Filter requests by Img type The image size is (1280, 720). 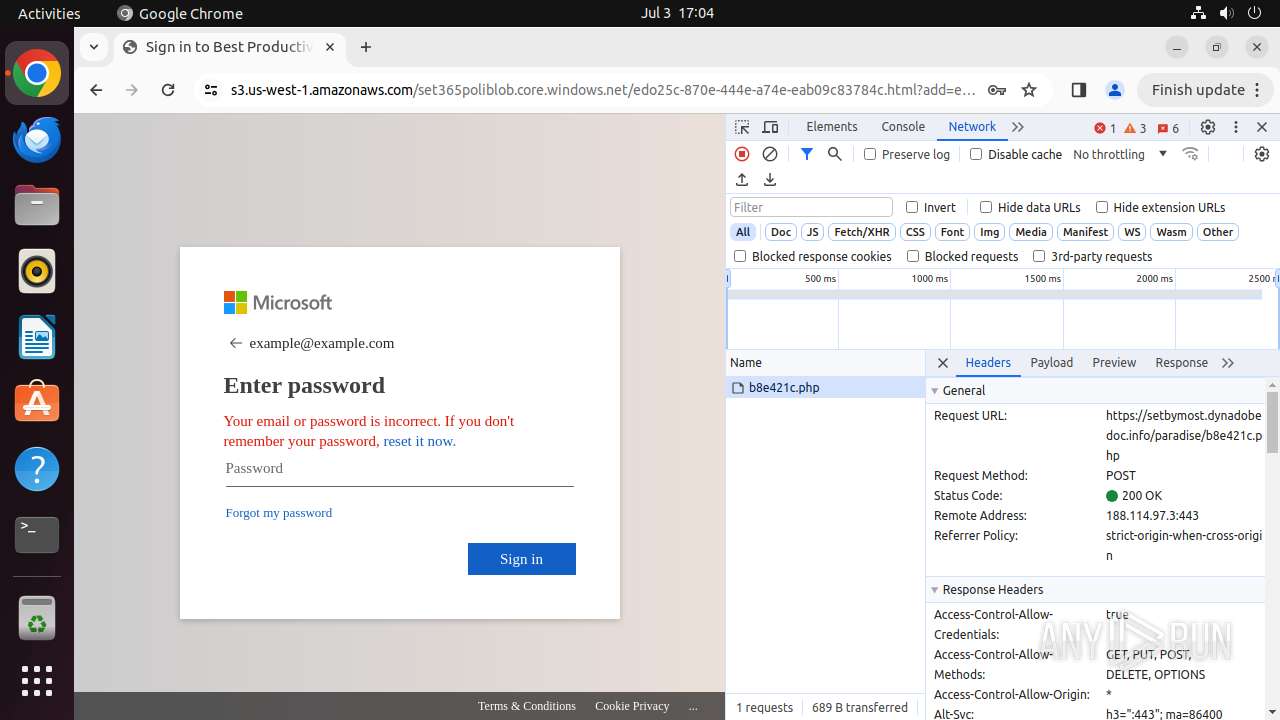(989, 232)
